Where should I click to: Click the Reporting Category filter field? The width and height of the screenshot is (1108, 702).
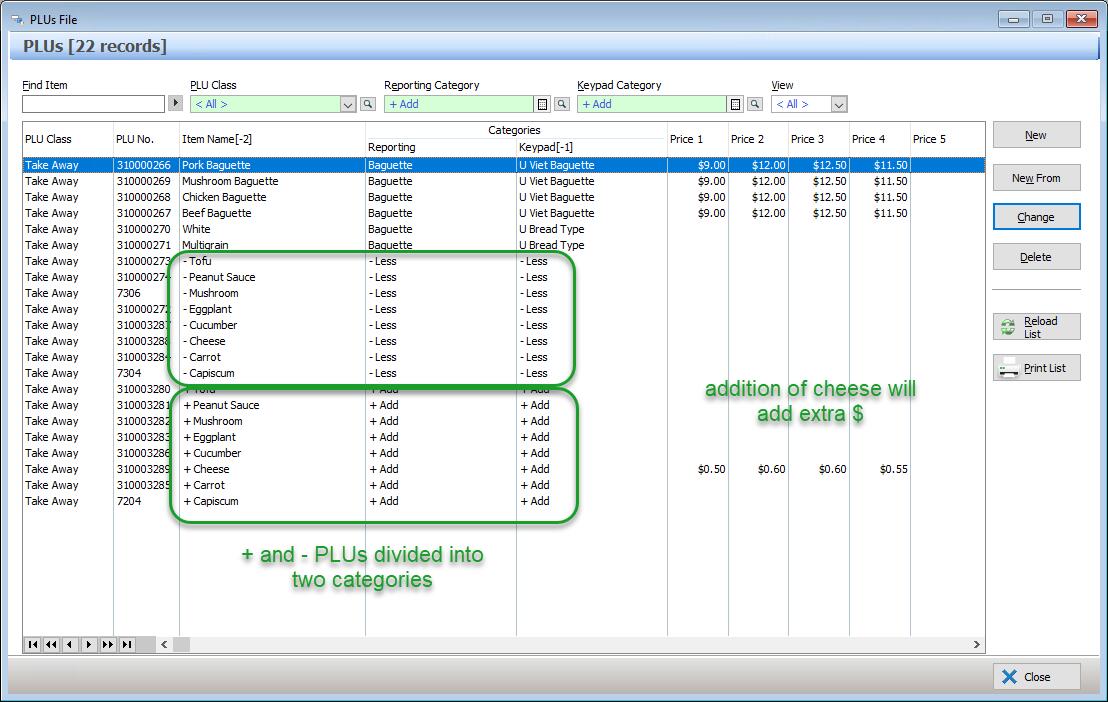click(458, 104)
